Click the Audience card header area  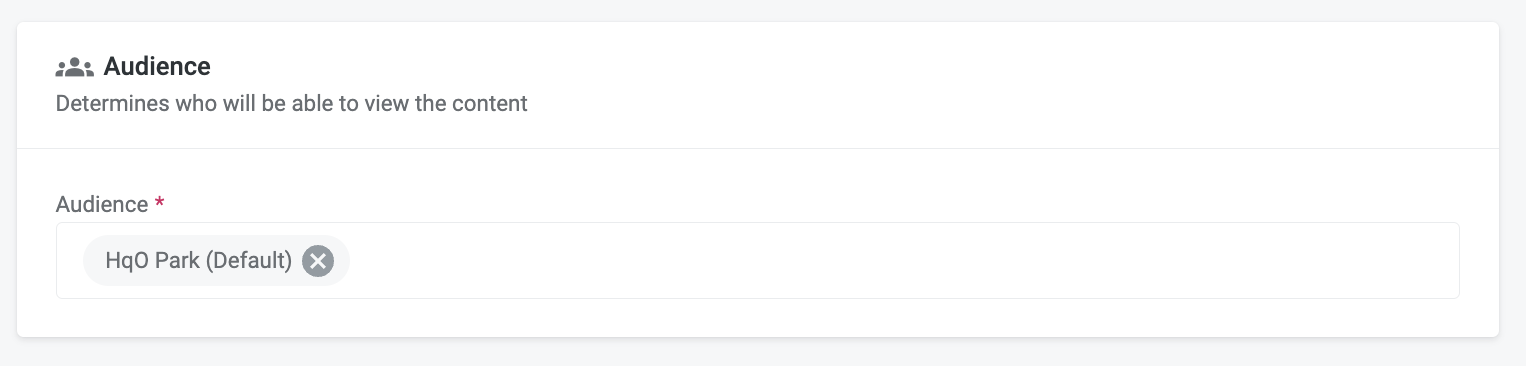tap(757, 85)
